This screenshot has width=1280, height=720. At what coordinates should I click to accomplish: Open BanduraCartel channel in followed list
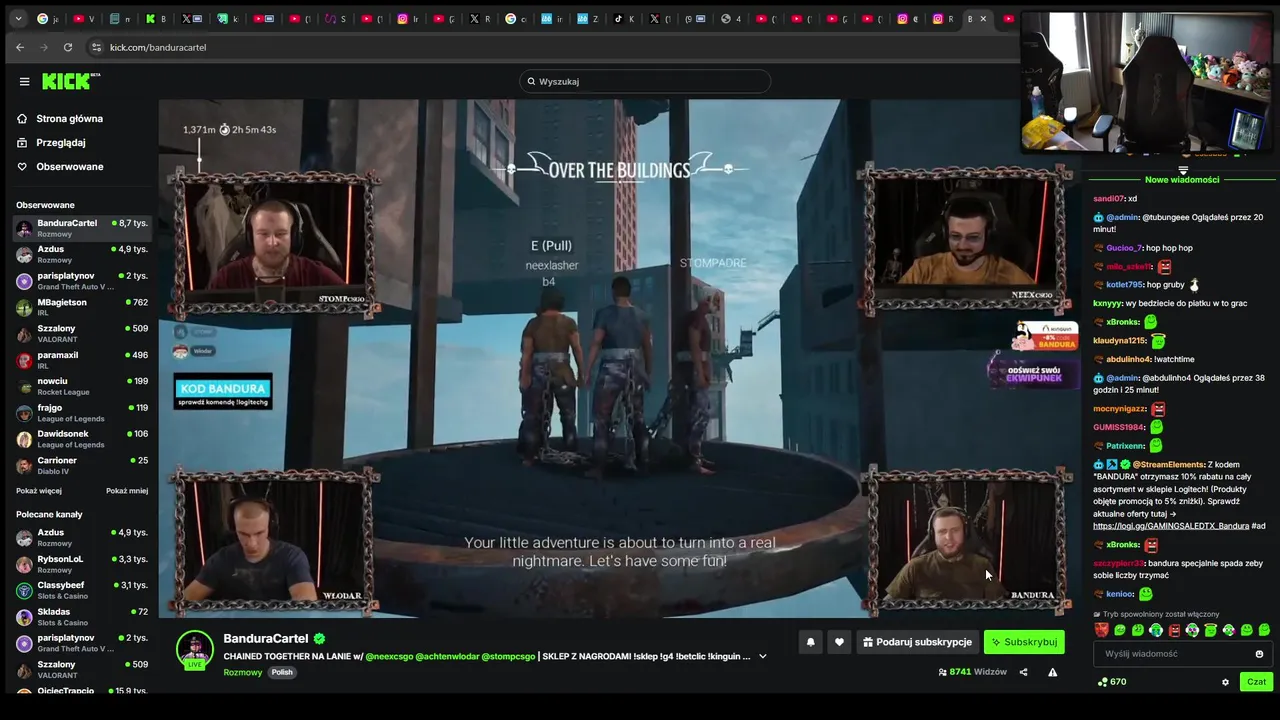click(x=82, y=228)
